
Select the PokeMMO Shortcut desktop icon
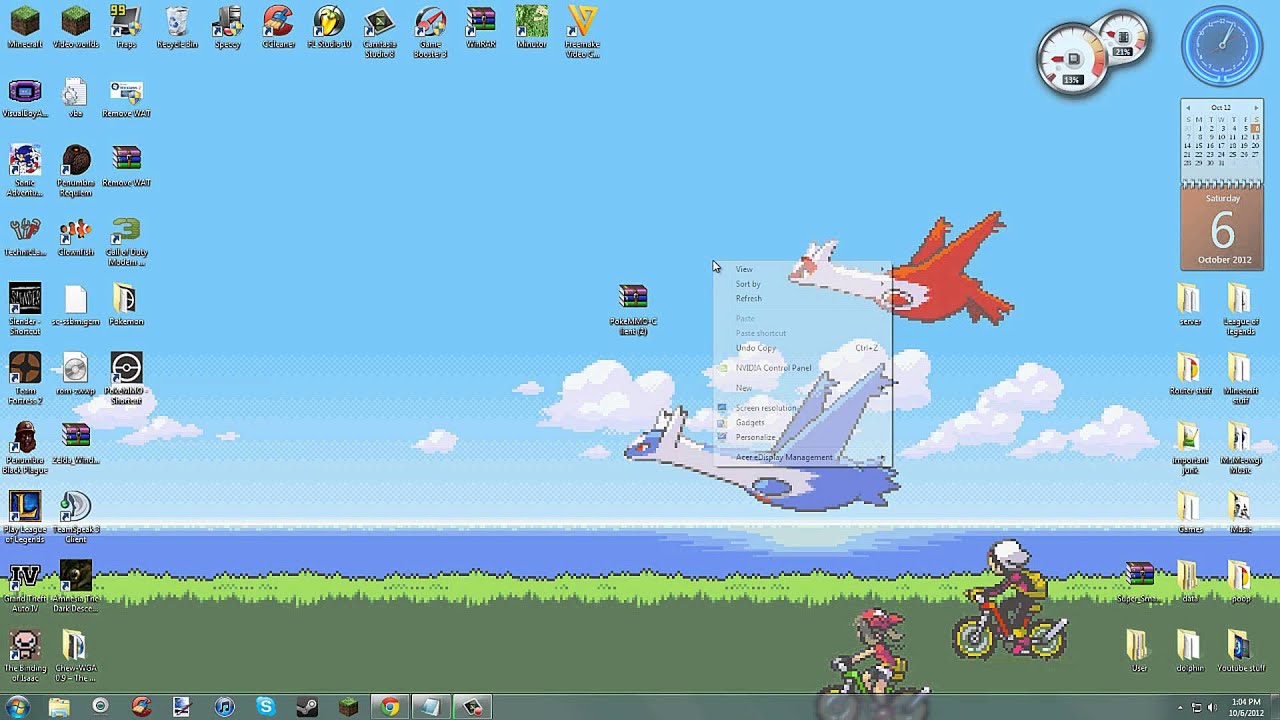pyautogui.click(x=126, y=379)
